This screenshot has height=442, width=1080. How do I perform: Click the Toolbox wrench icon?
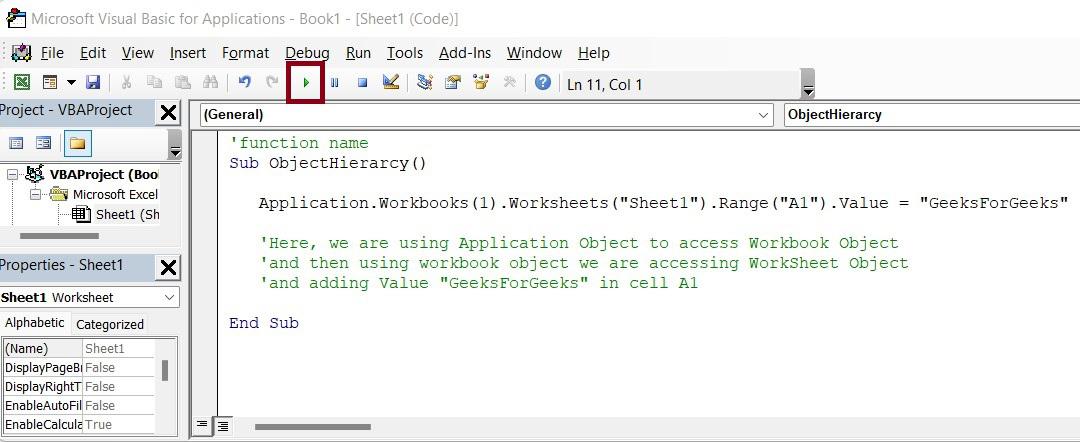510,83
